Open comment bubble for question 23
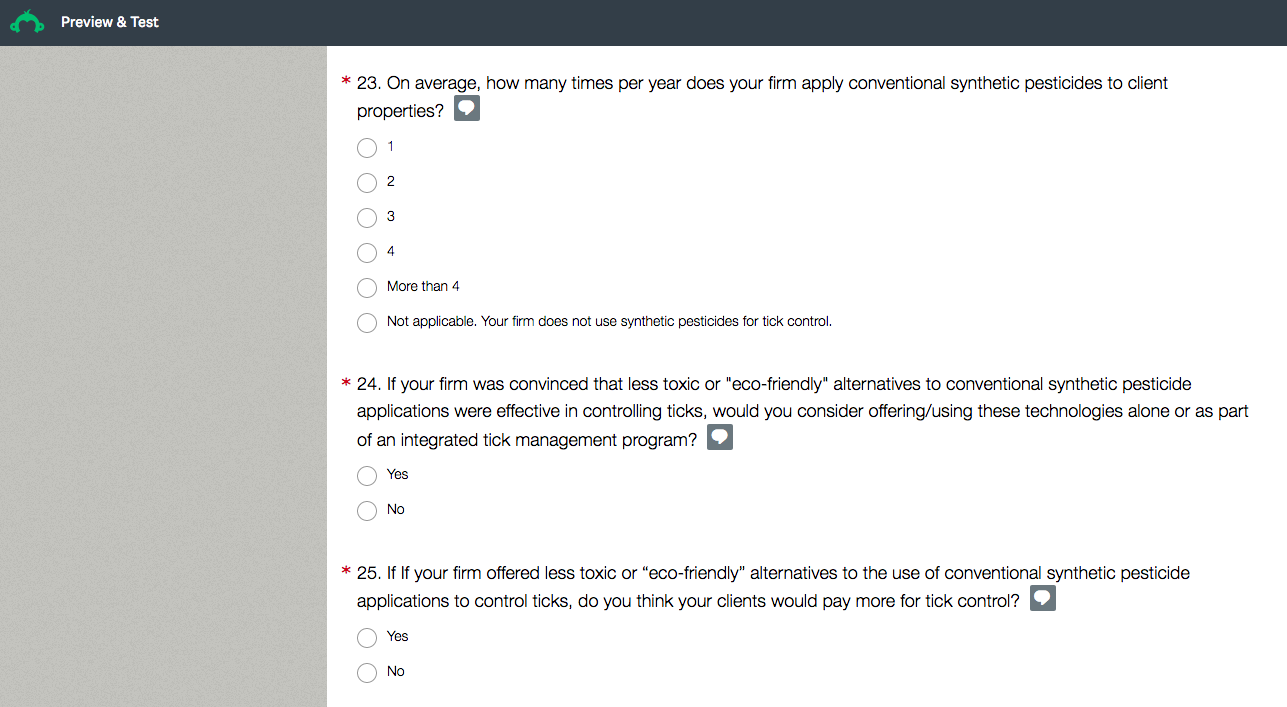 coord(467,109)
